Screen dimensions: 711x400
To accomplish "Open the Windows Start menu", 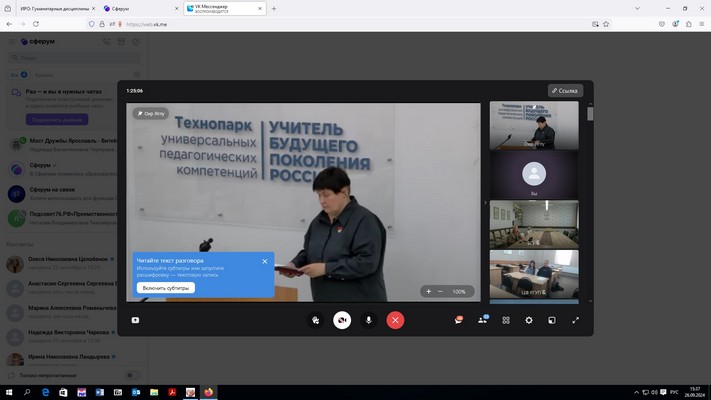I will [x=9, y=392].
